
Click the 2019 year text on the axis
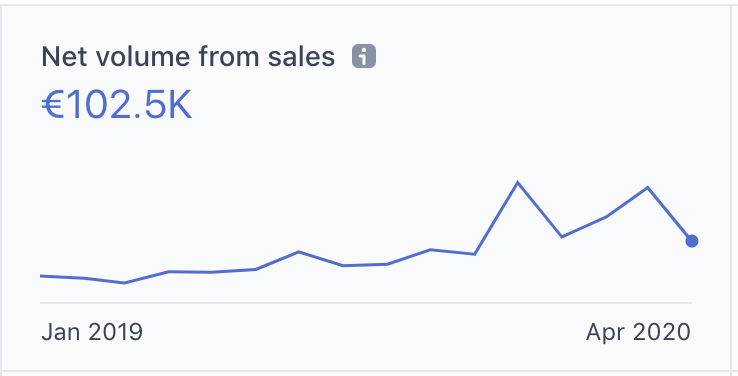coord(115,332)
